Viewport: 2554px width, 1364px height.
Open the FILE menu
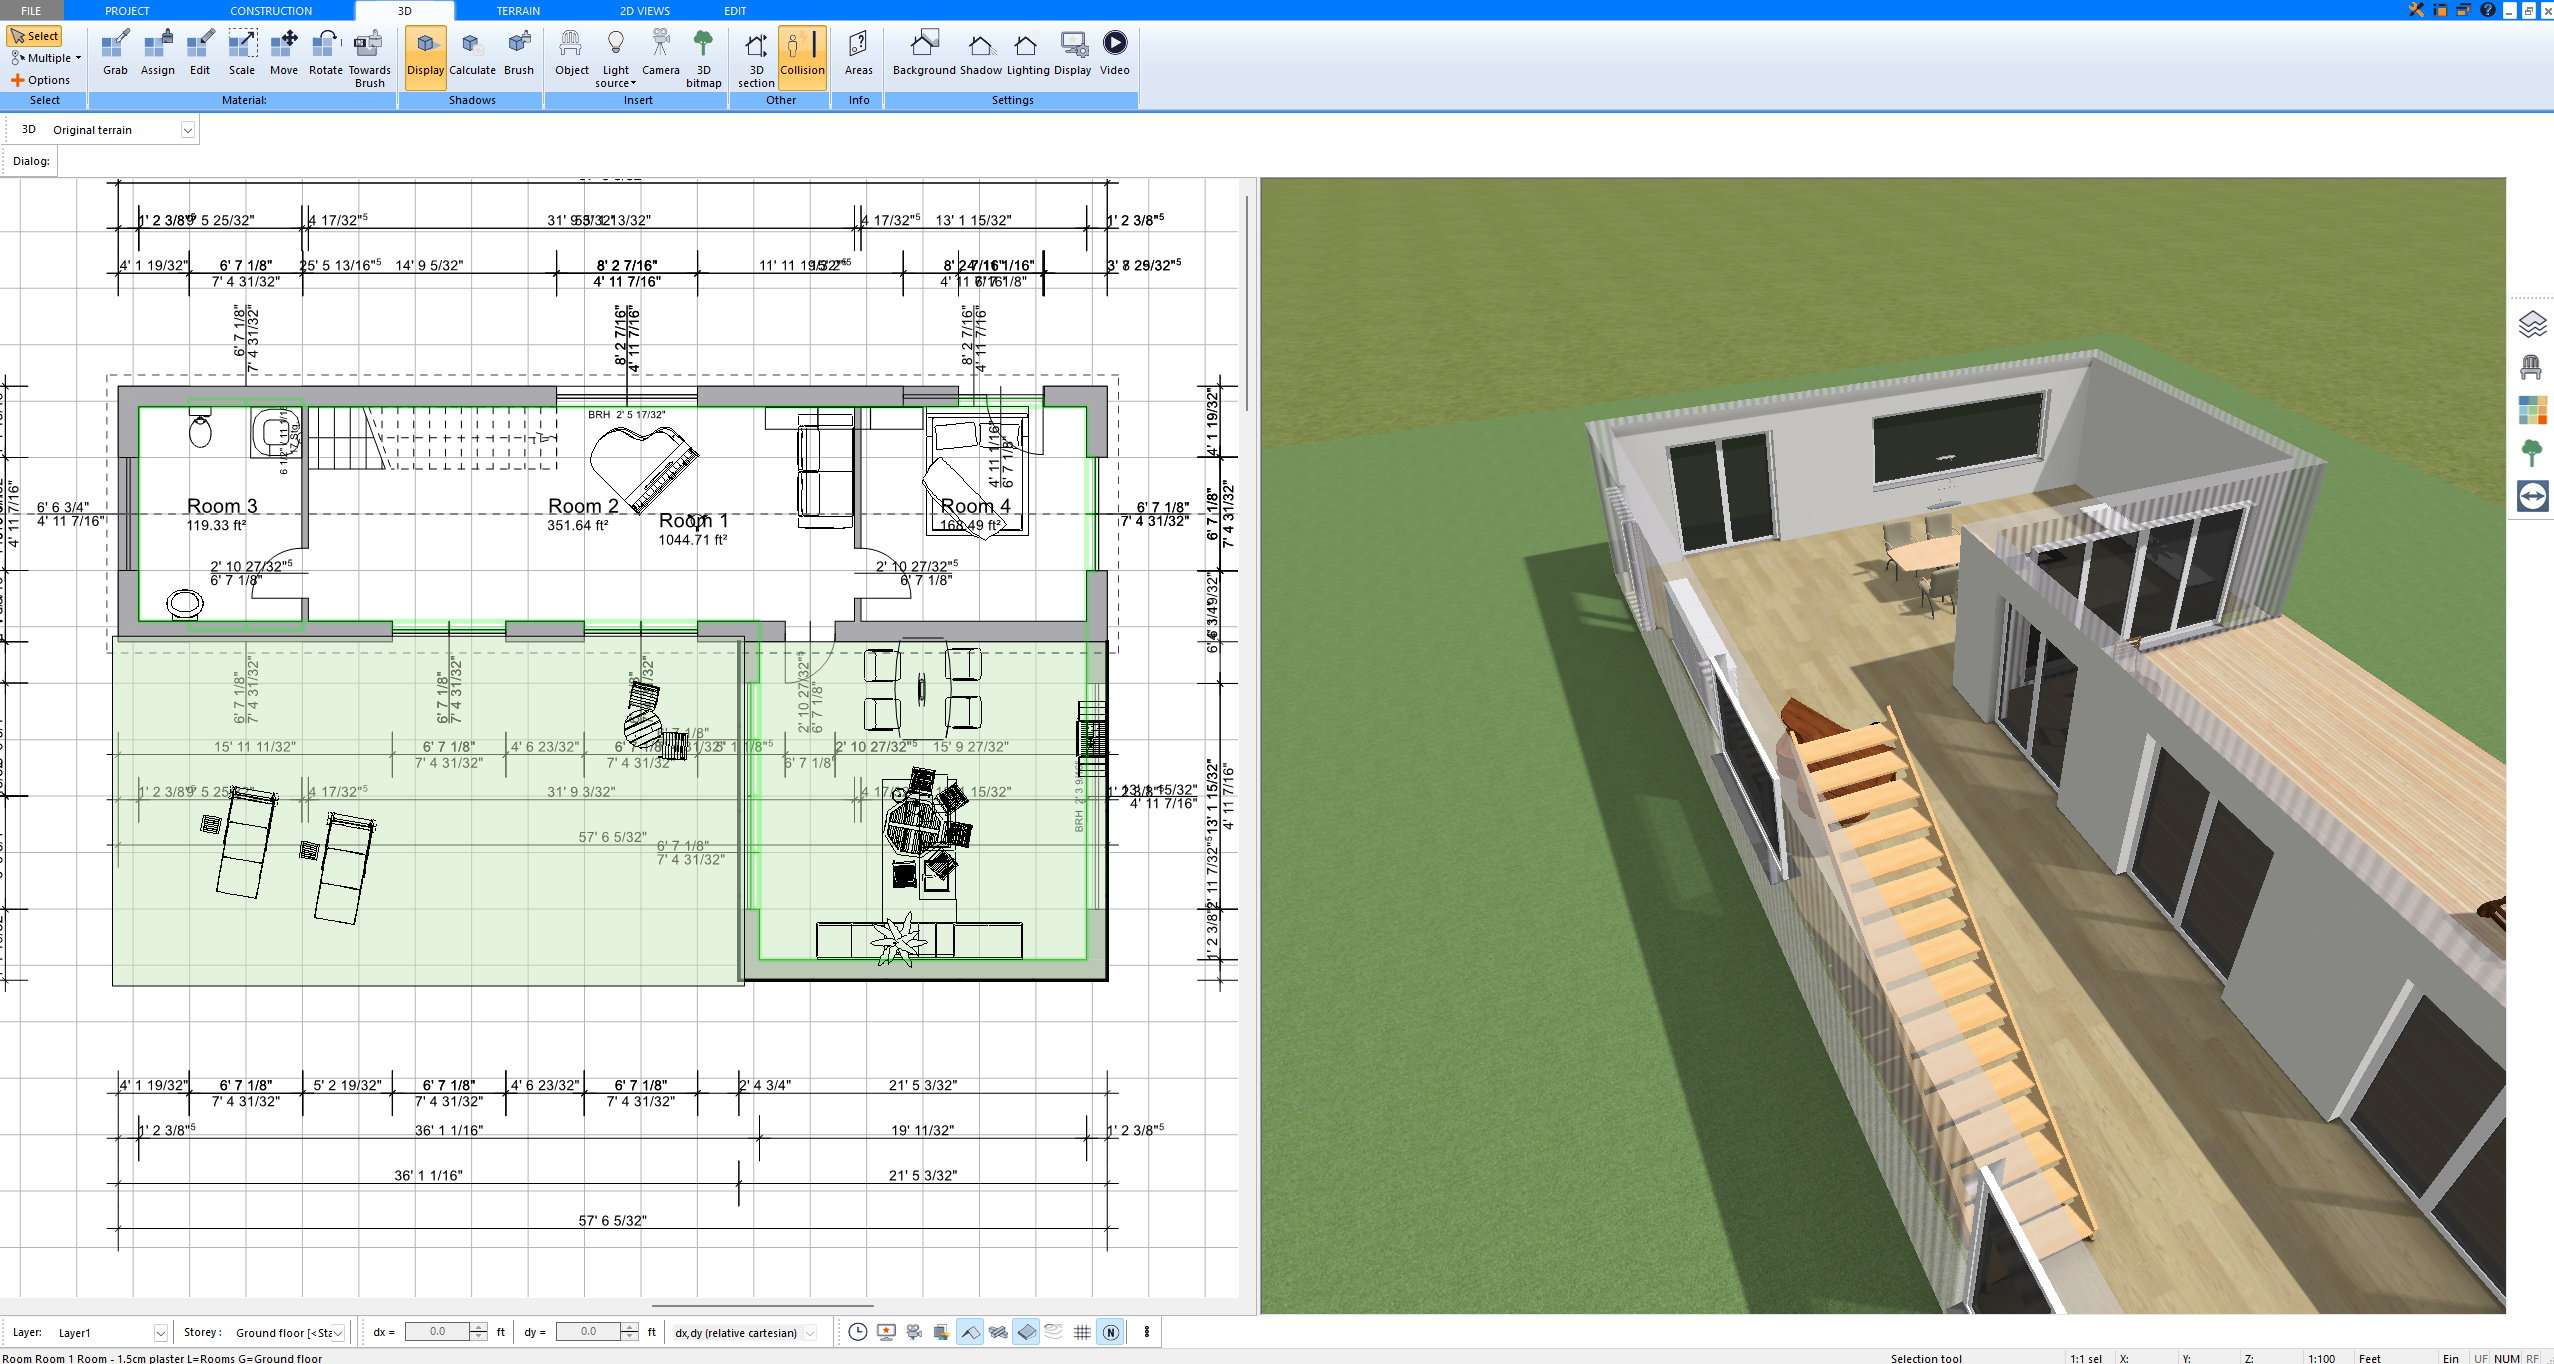pos(31,10)
